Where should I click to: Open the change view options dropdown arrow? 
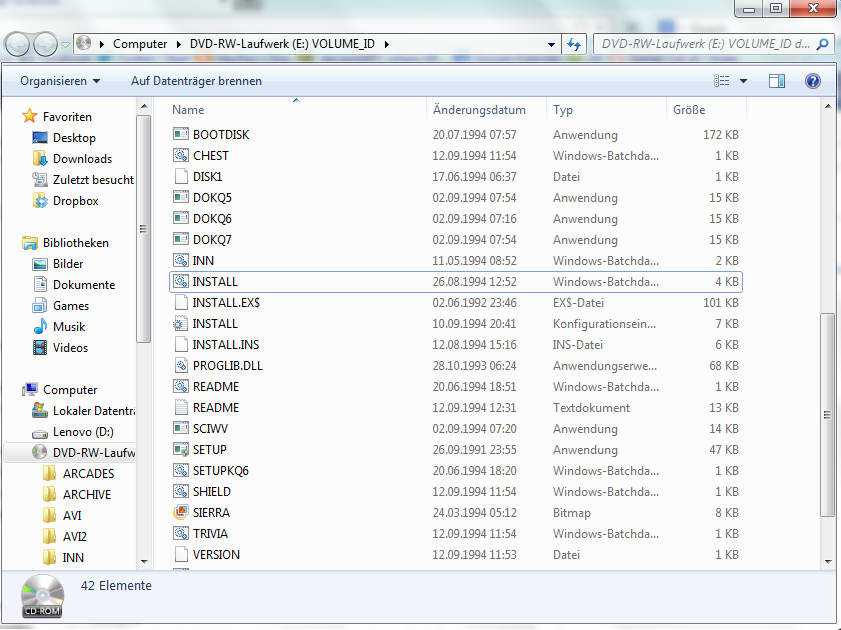click(743, 81)
